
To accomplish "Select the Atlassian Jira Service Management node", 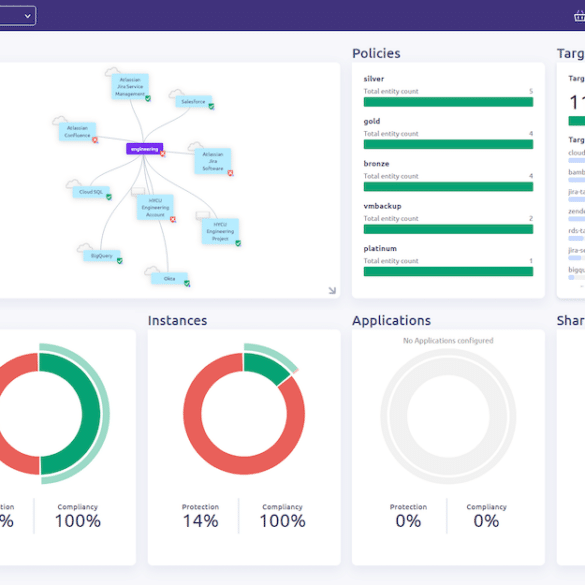I will coord(130,87).
